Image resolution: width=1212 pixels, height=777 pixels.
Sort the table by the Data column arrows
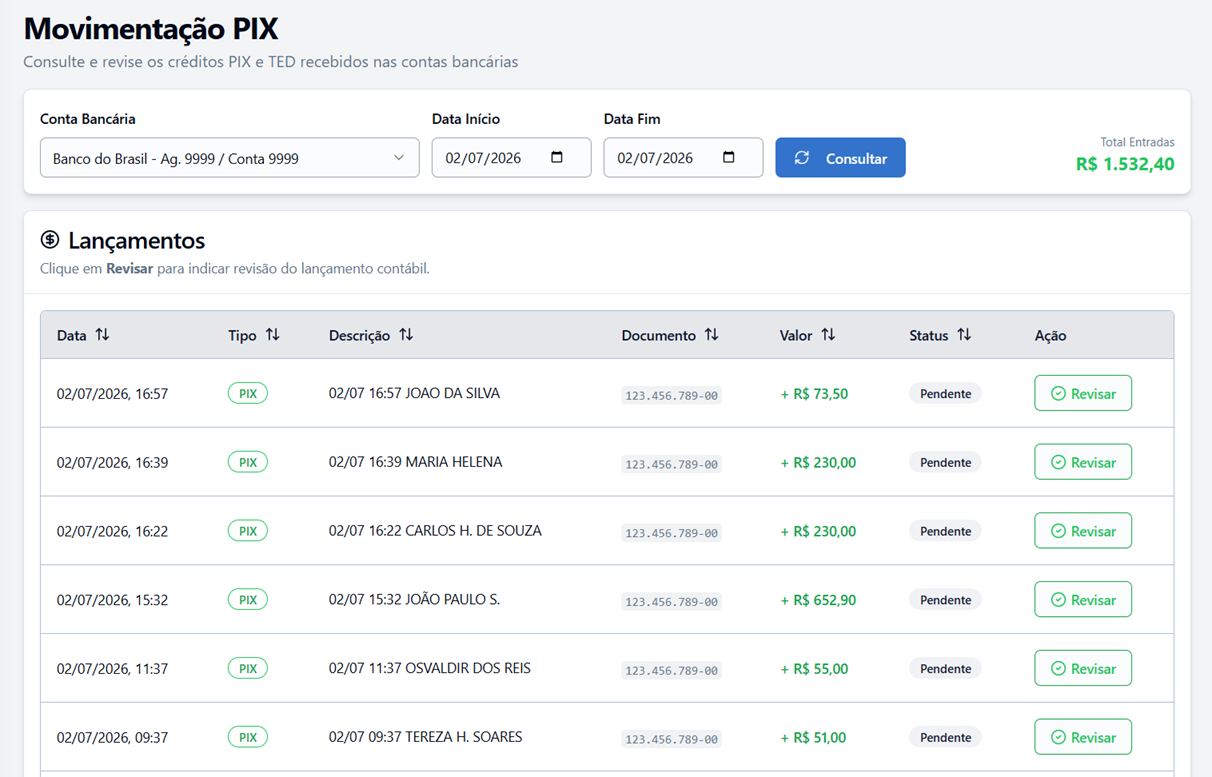(x=102, y=335)
